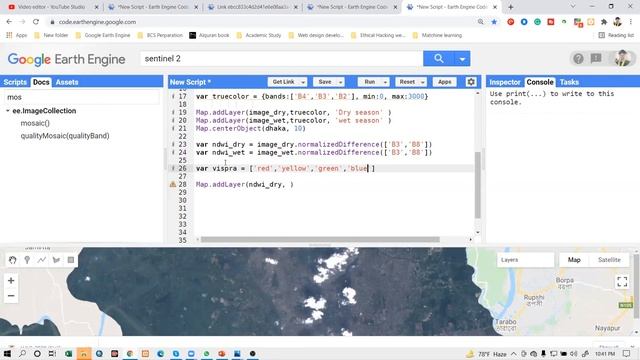Open the search options dropdown arrow
Image resolution: width=640 pixels, height=360 pixels.
click(462, 59)
